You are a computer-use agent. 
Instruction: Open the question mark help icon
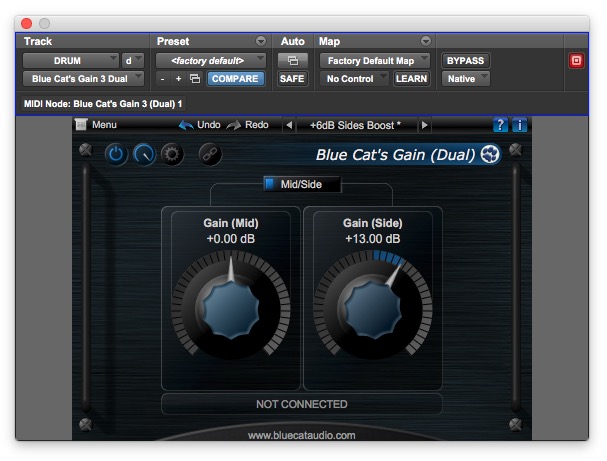tap(500, 125)
